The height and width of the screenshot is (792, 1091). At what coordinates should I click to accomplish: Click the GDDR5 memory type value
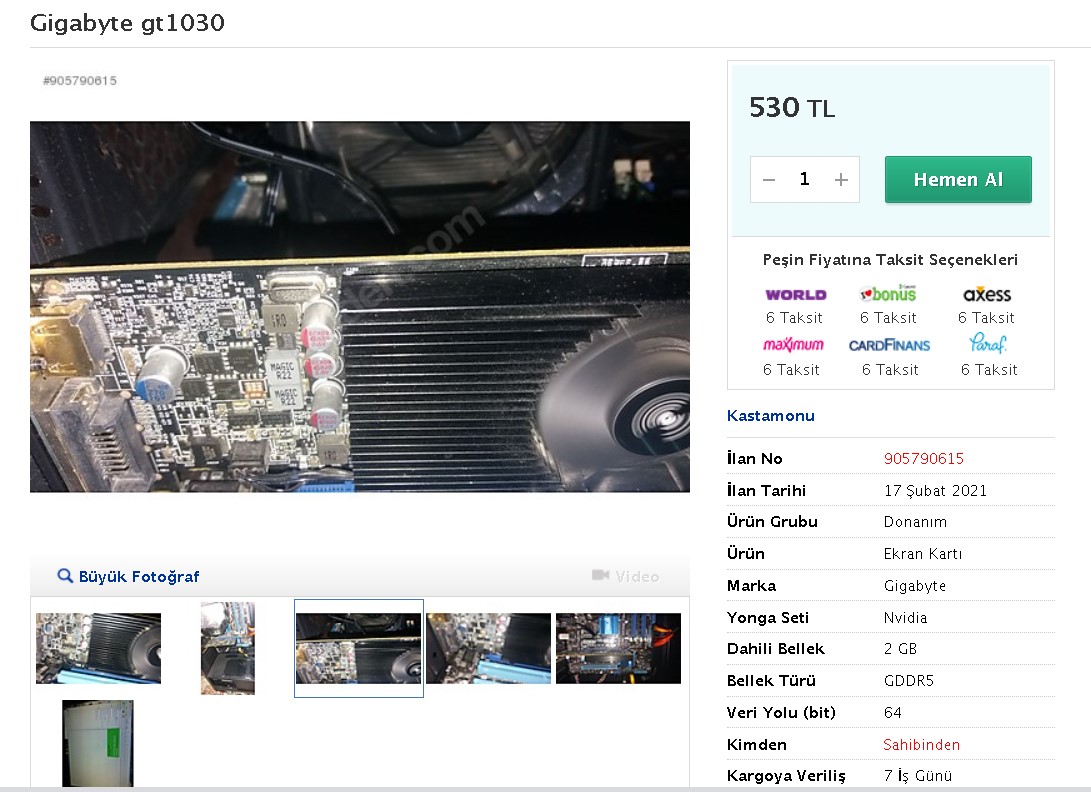coord(909,681)
